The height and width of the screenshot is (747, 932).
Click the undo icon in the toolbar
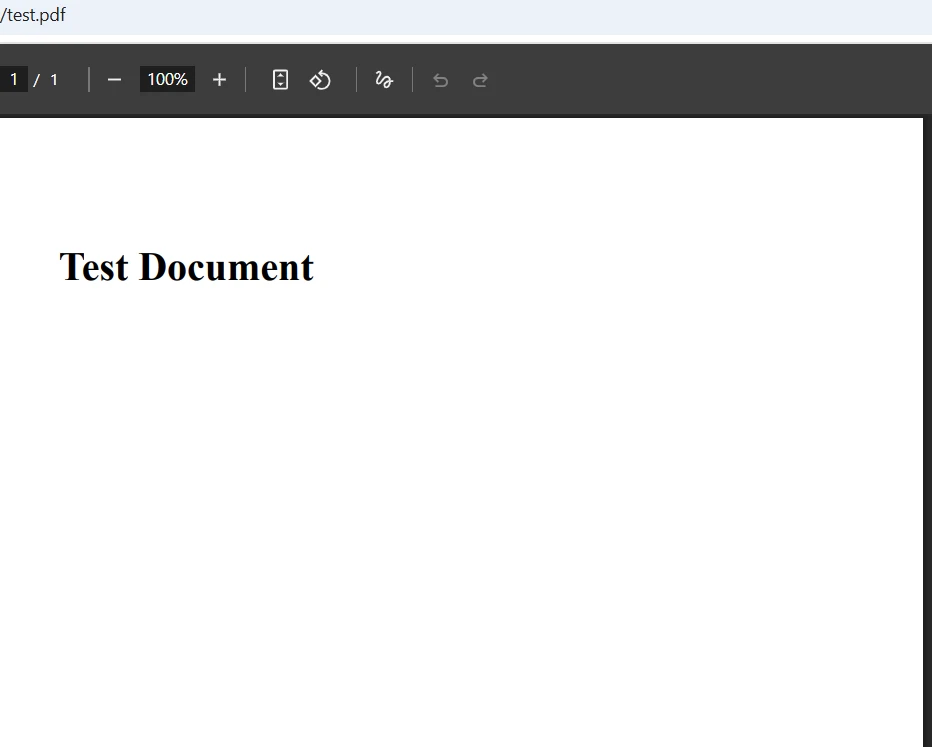tap(440, 80)
